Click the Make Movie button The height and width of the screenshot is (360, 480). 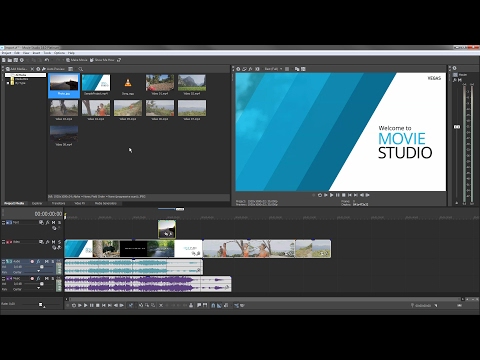point(76,60)
